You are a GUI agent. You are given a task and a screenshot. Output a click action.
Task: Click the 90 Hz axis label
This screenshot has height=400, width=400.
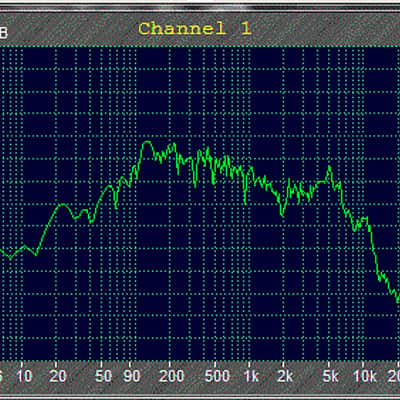[132, 377]
